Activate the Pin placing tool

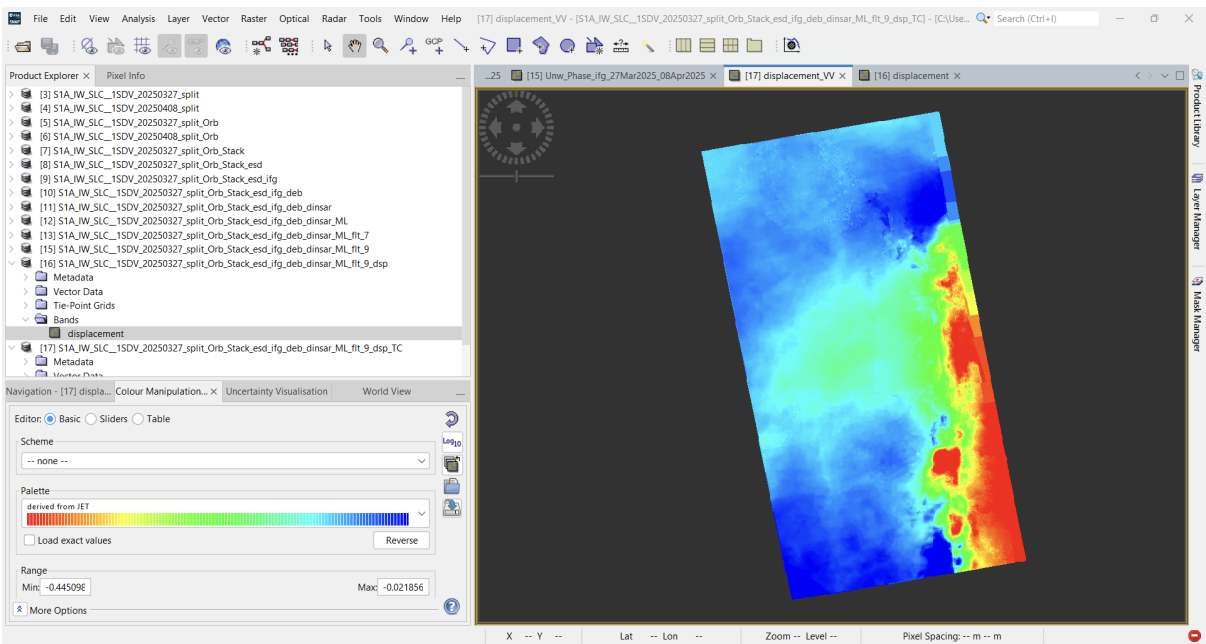[x=408, y=45]
